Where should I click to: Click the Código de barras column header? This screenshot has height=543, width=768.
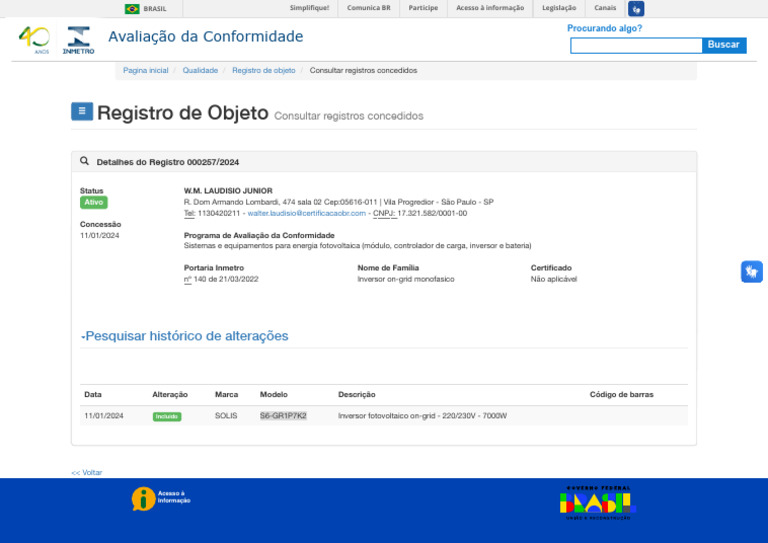click(622, 395)
